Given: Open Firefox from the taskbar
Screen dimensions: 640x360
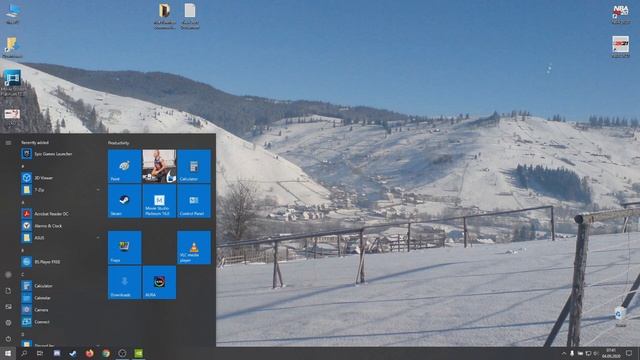Looking at the screenshot, I should [89, 353].
